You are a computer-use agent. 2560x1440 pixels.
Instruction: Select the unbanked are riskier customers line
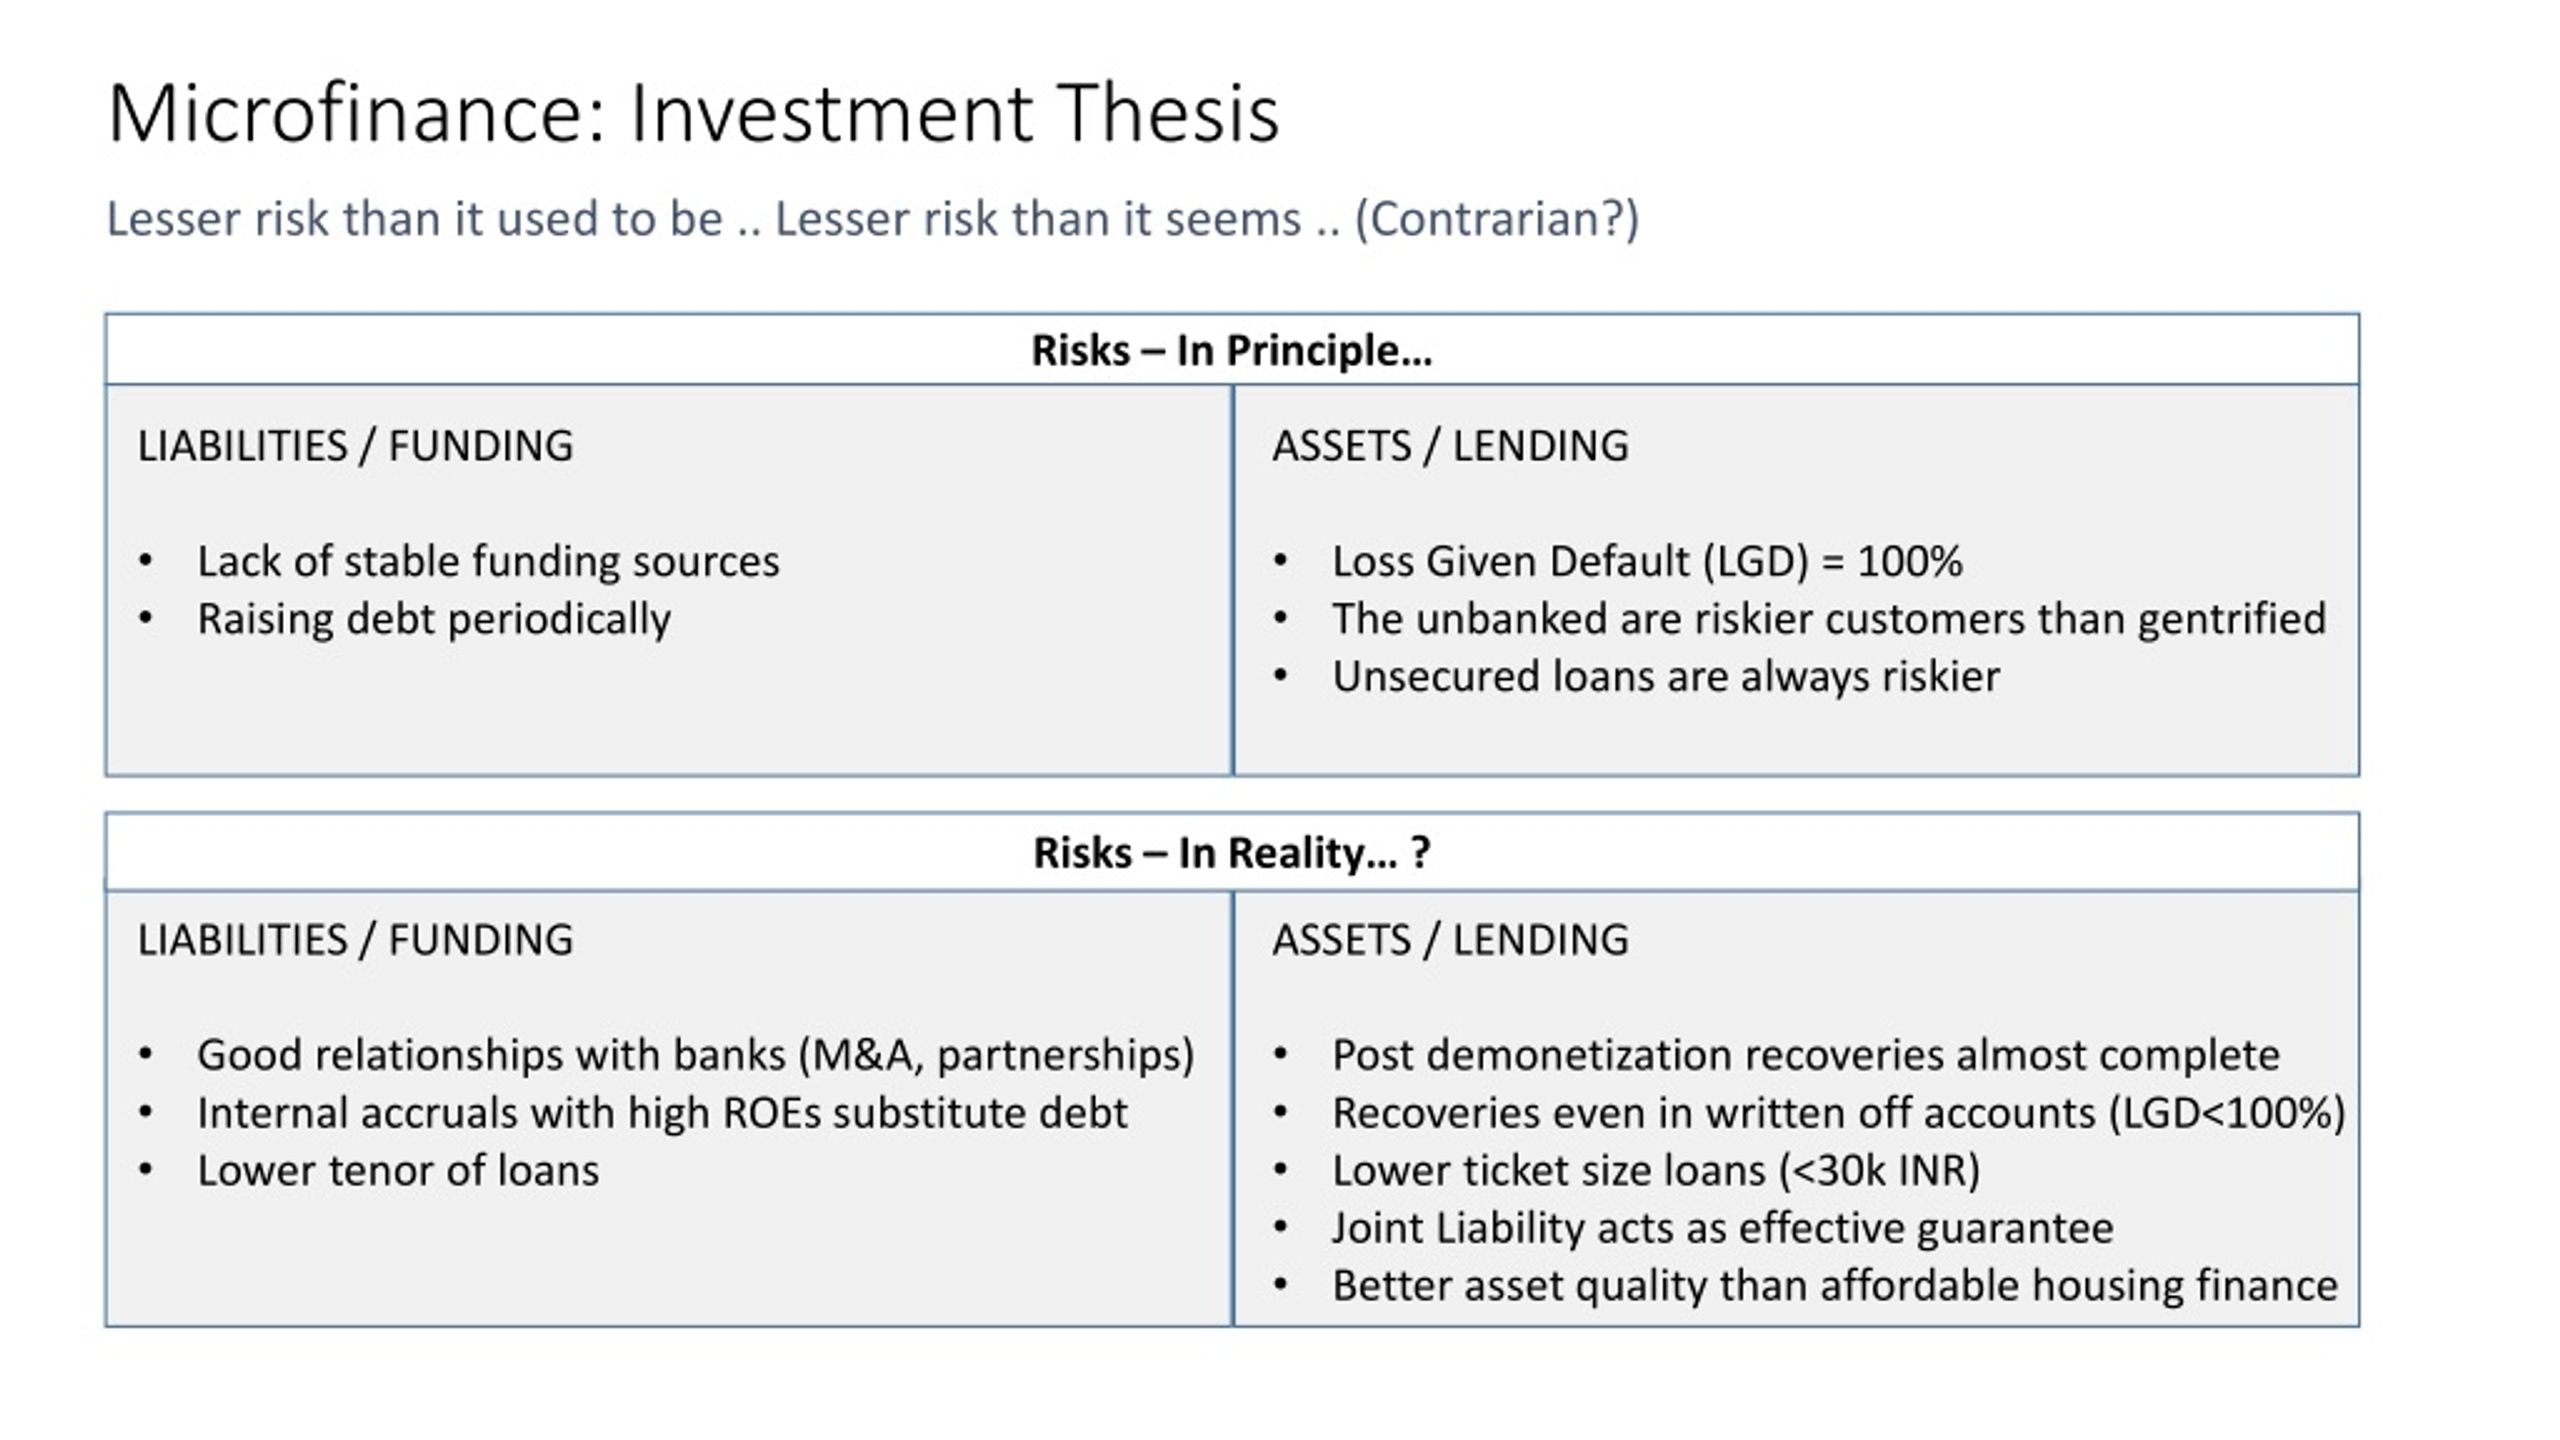point(1829,619)
